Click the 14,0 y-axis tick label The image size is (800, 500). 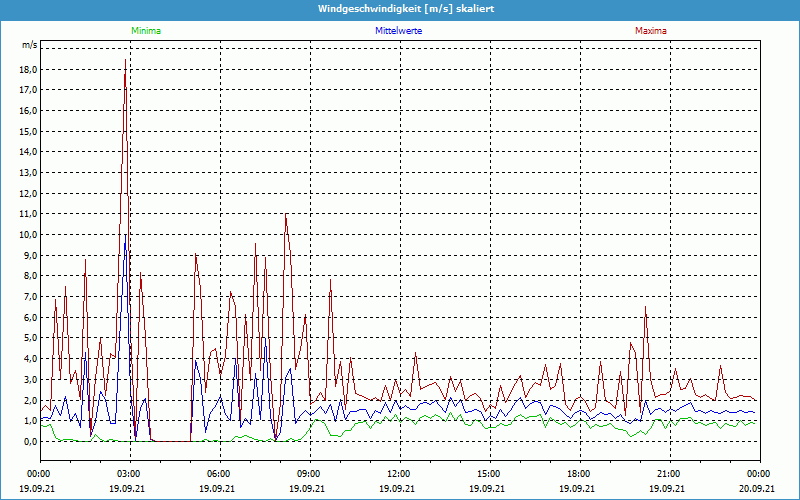[x=28, y=152]
